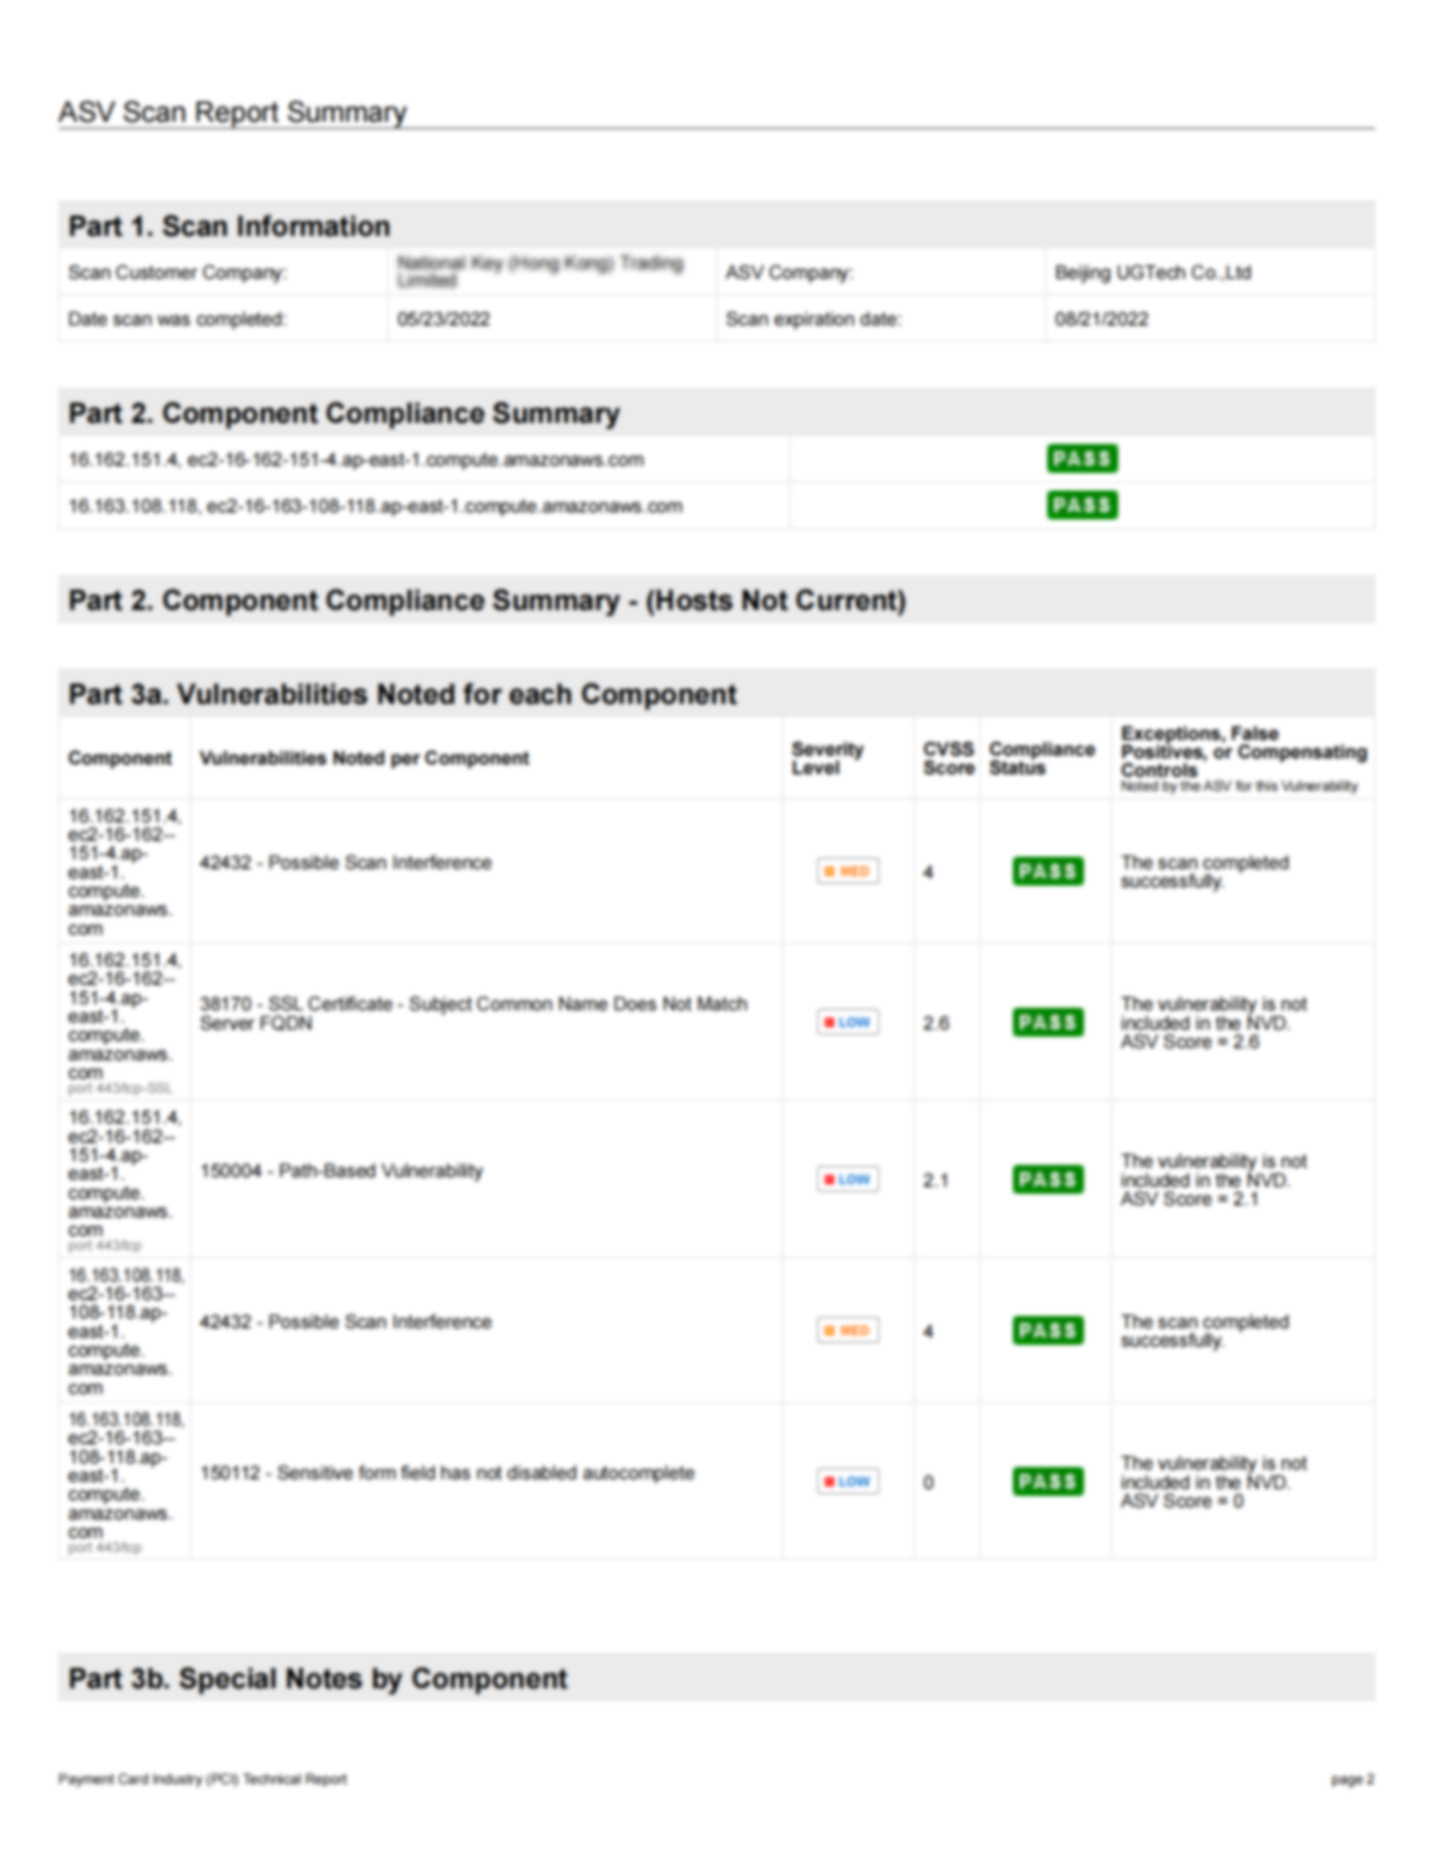Click '150112 - Sensitive form field' vulnerability text

pos(447,1472)
